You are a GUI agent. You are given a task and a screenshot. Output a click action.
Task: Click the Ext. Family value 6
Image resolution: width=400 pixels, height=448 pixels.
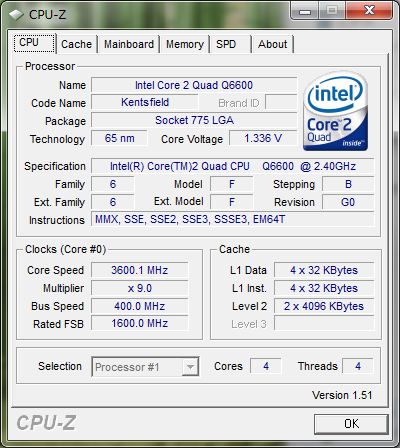113,202
